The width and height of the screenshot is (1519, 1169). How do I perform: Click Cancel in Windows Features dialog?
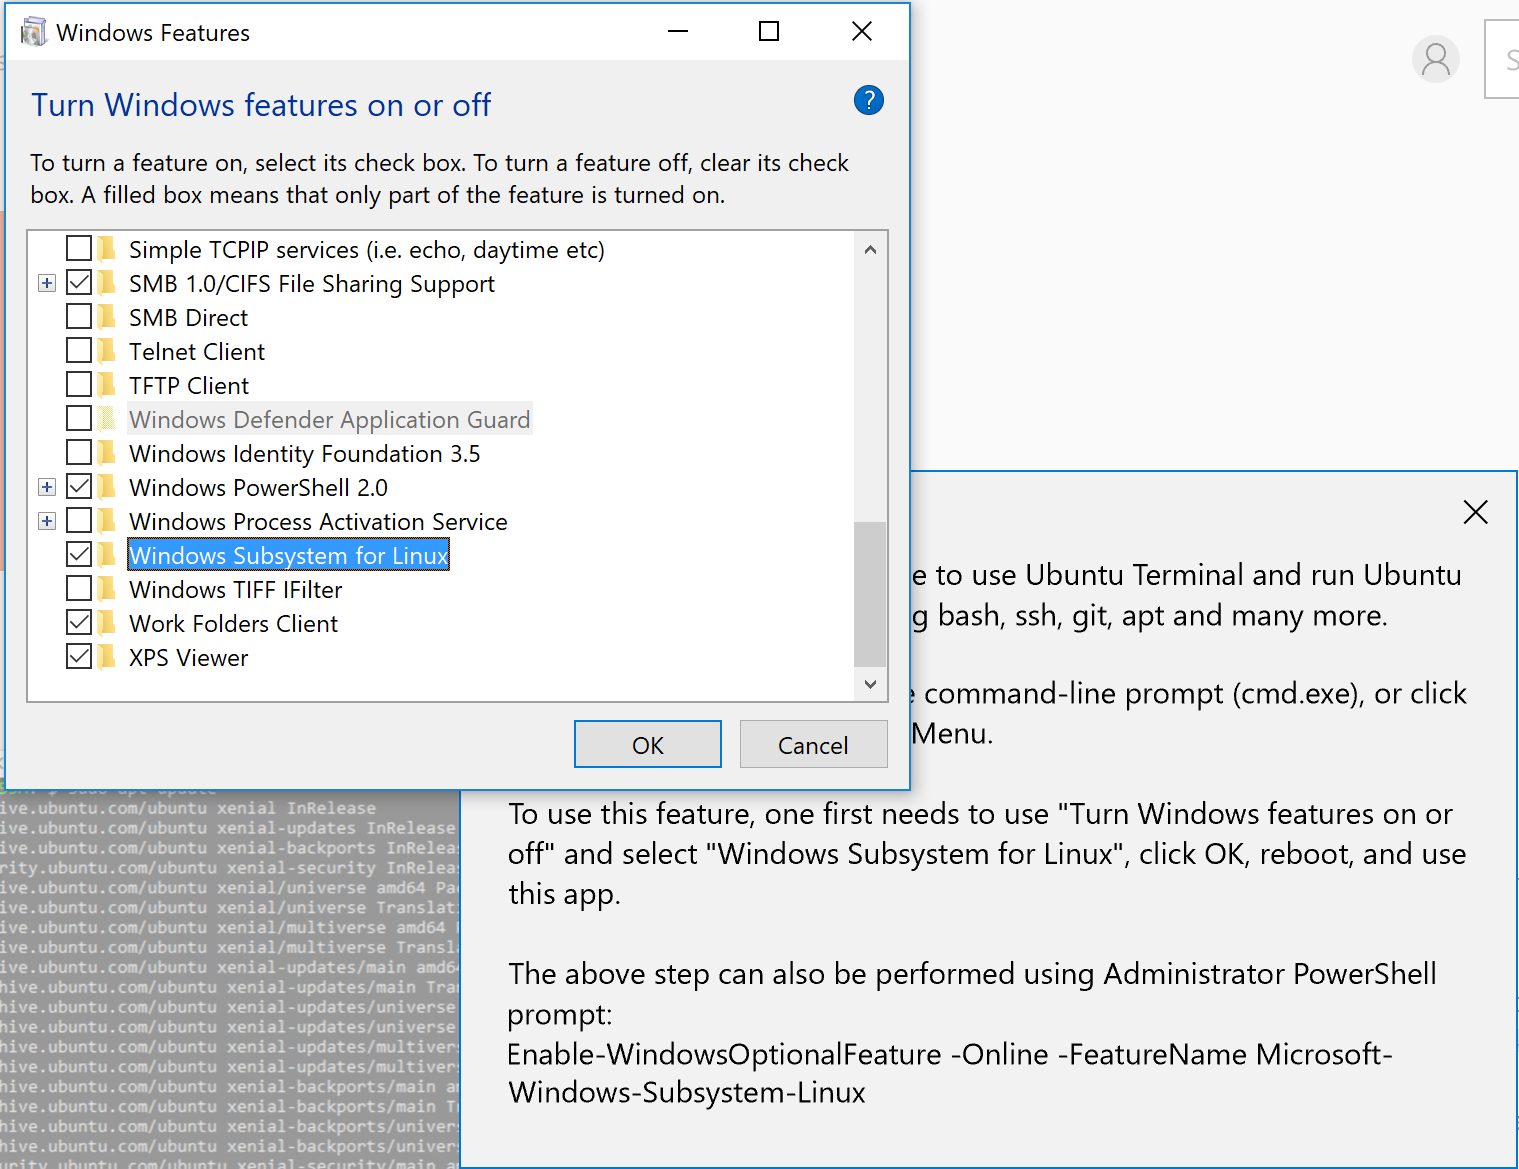point(813,744)
